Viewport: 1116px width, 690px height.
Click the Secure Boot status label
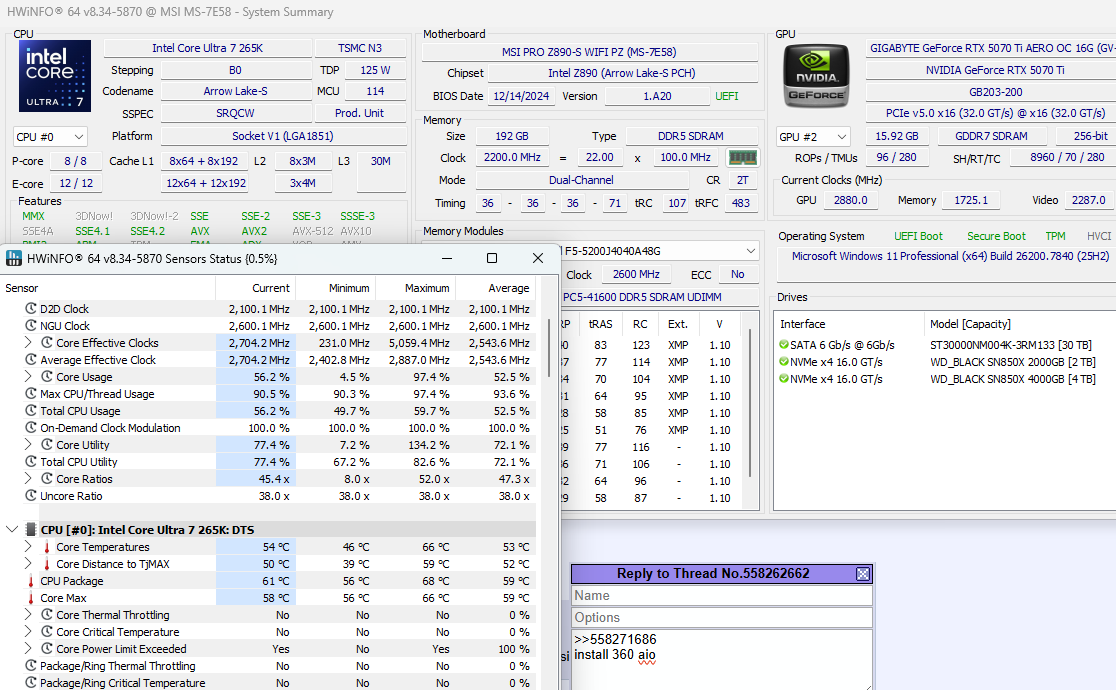click(x=996, y=236)
